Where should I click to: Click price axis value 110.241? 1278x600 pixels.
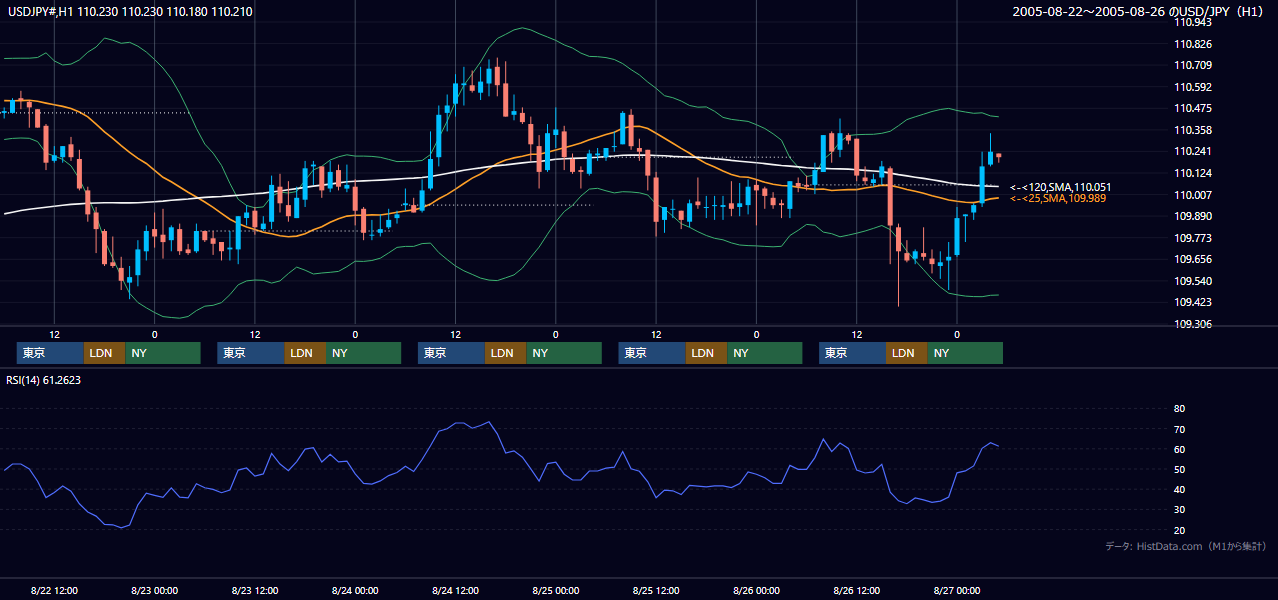(x=1193, y=152)
